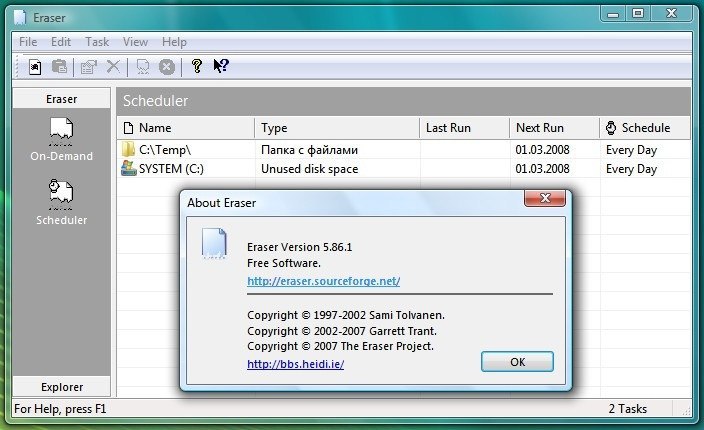Select the SYSTEM (C:) task row
This screenshot has width=704, height=430.
404,168
